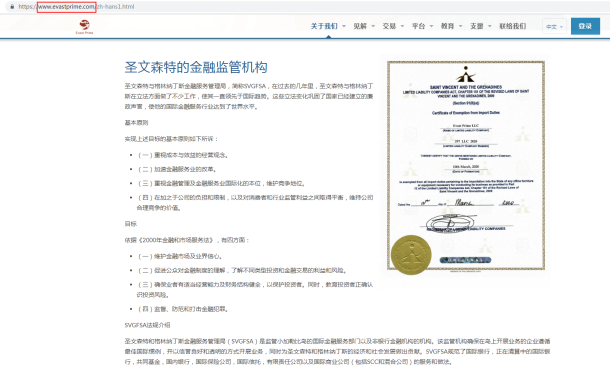Open the 中文 language dropdown

click(554, 26)
